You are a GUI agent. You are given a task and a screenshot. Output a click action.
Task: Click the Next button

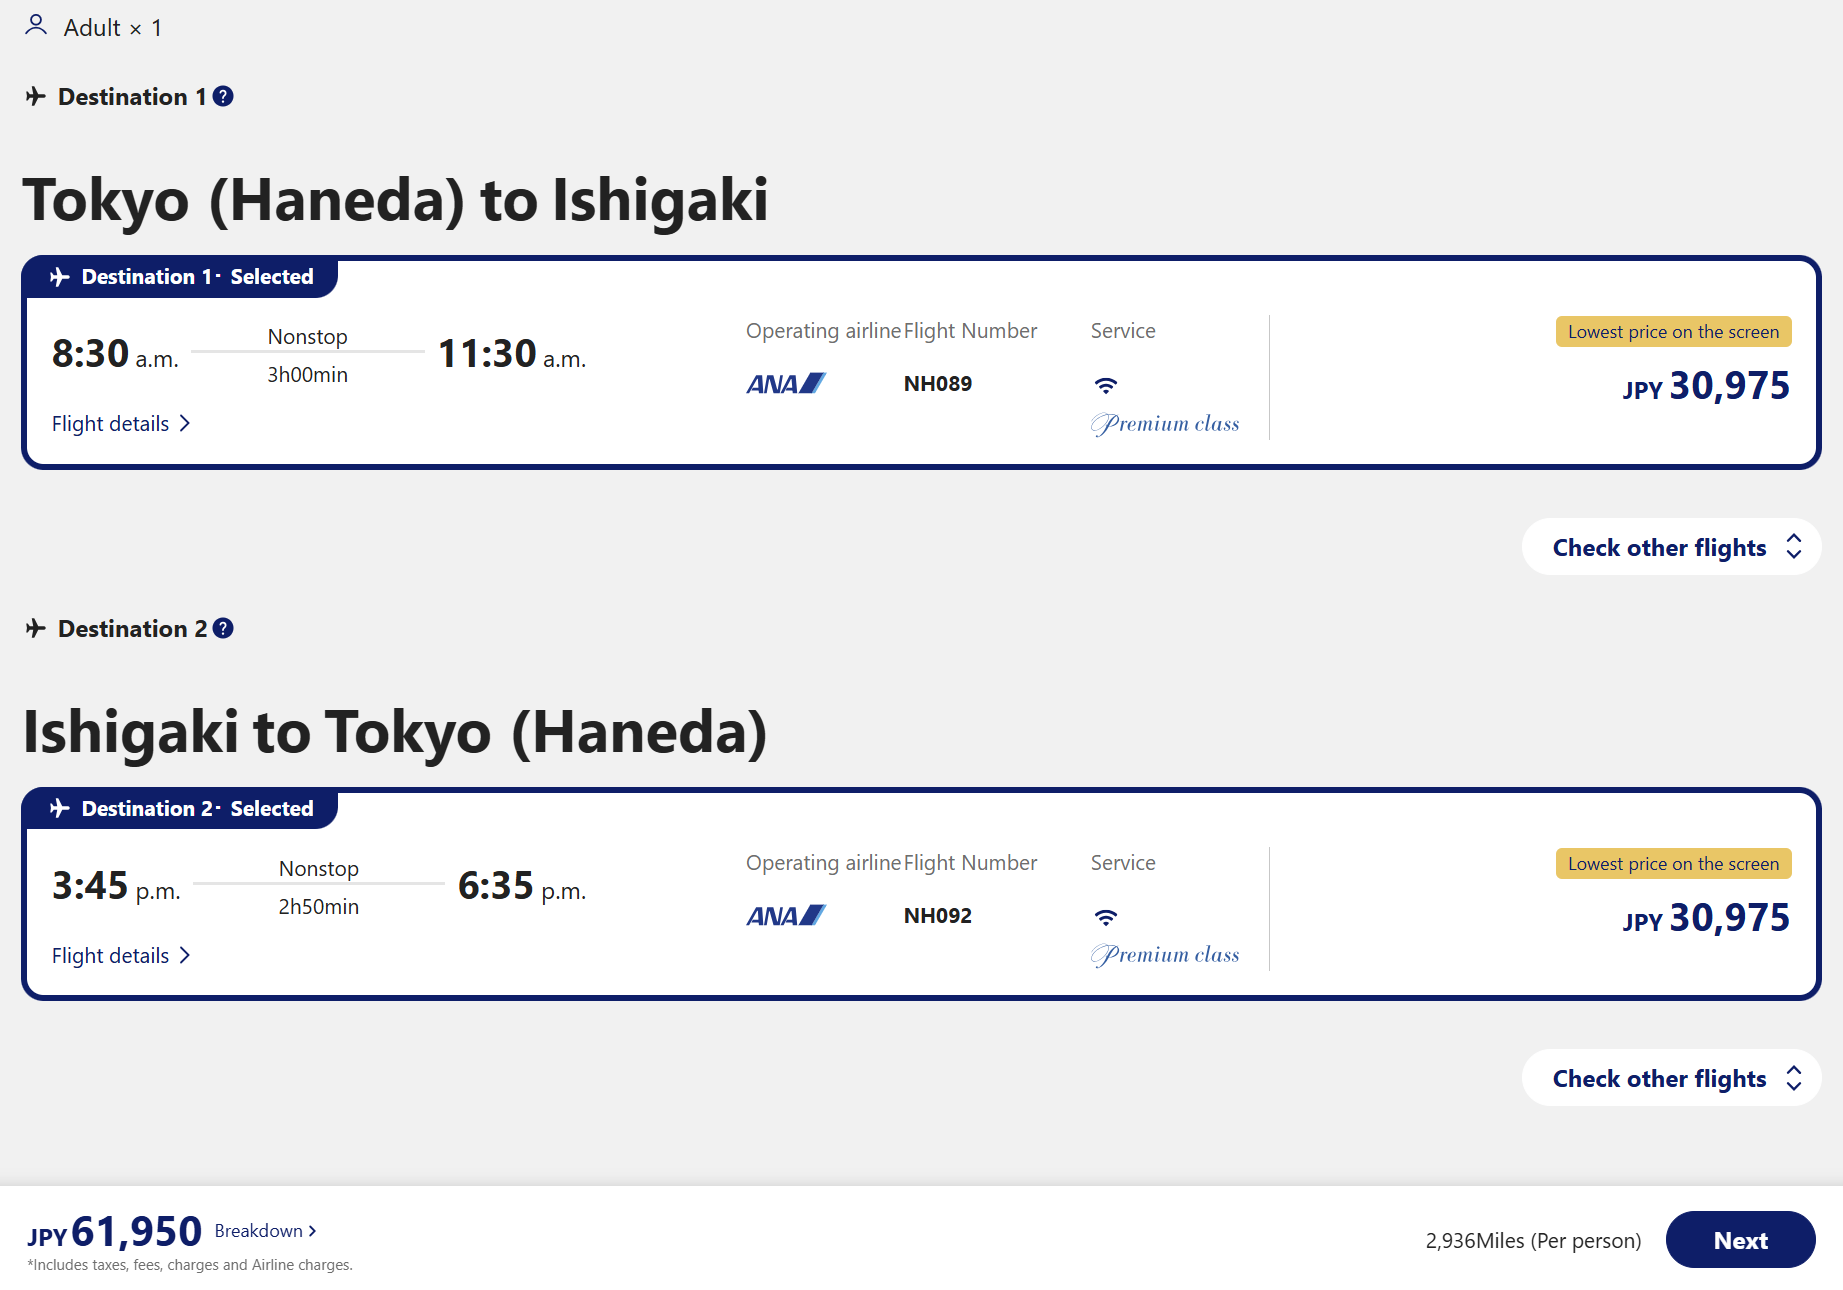click(x=1740, y=1240)
